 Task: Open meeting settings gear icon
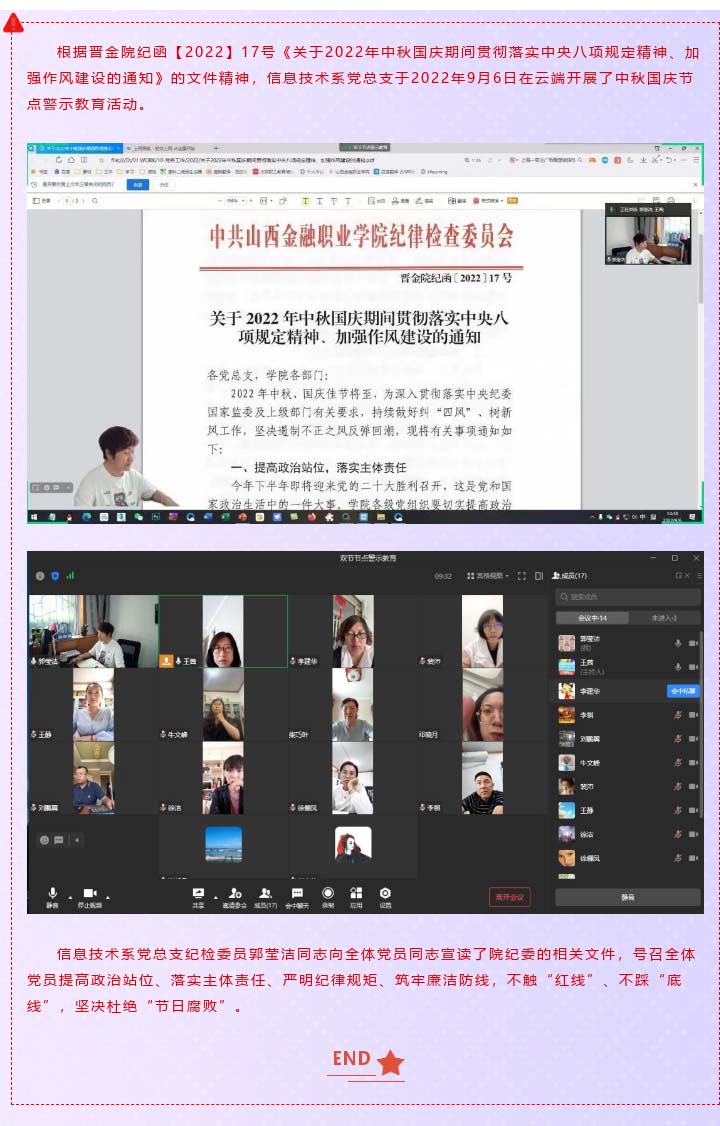point(385,893)
